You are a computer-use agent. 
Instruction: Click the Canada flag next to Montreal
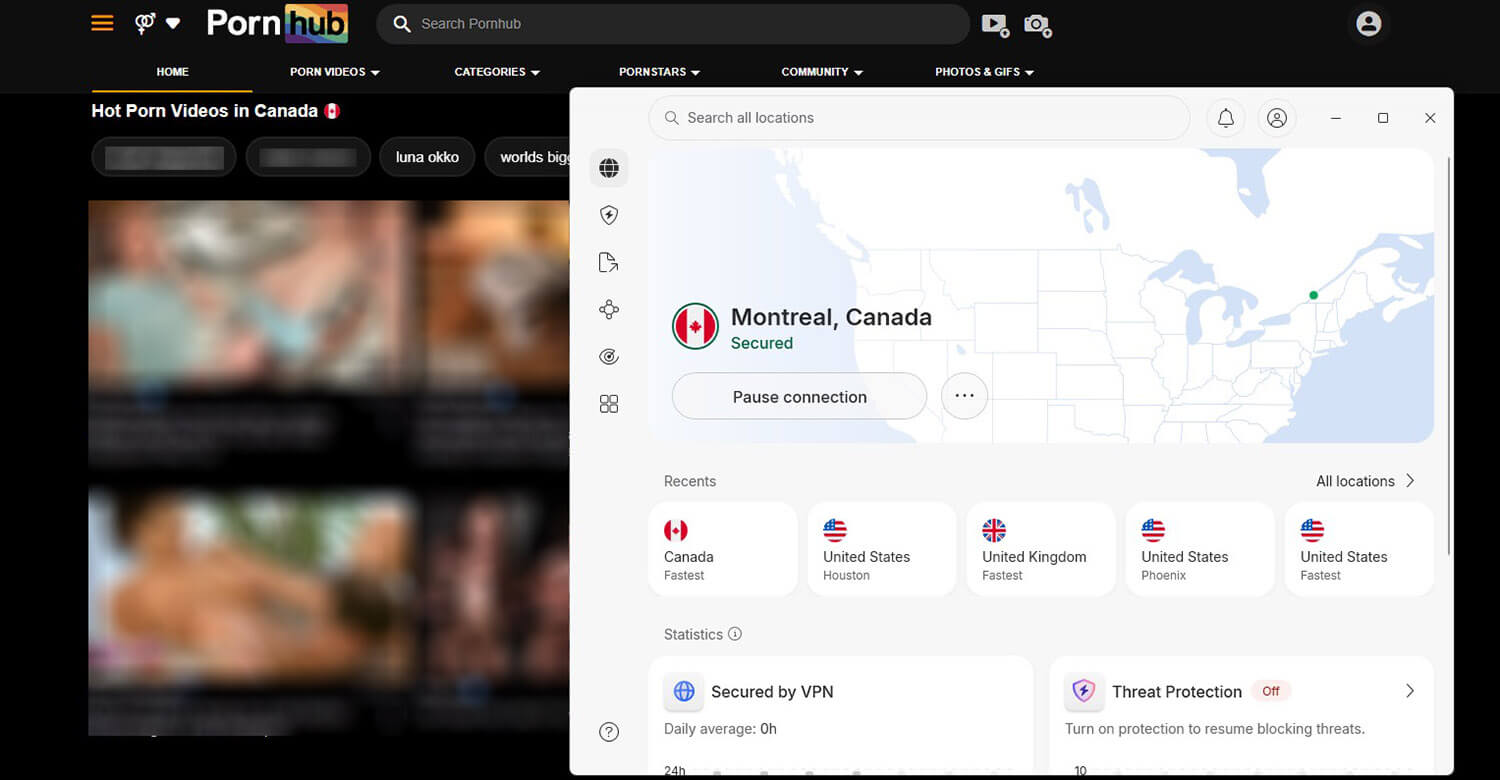coord(695,327)
